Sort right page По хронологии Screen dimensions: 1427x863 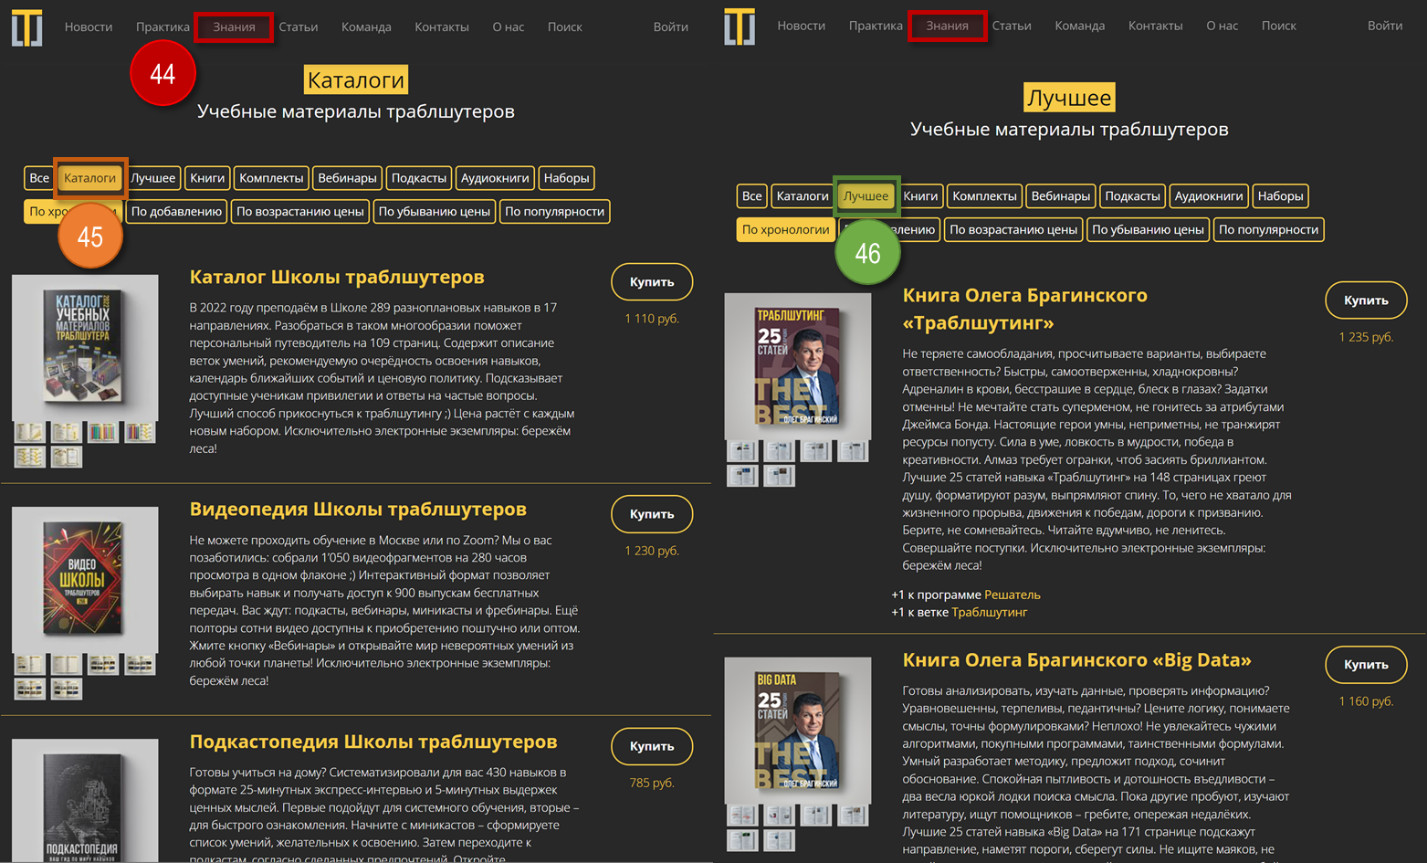click(x=785, y=229)
